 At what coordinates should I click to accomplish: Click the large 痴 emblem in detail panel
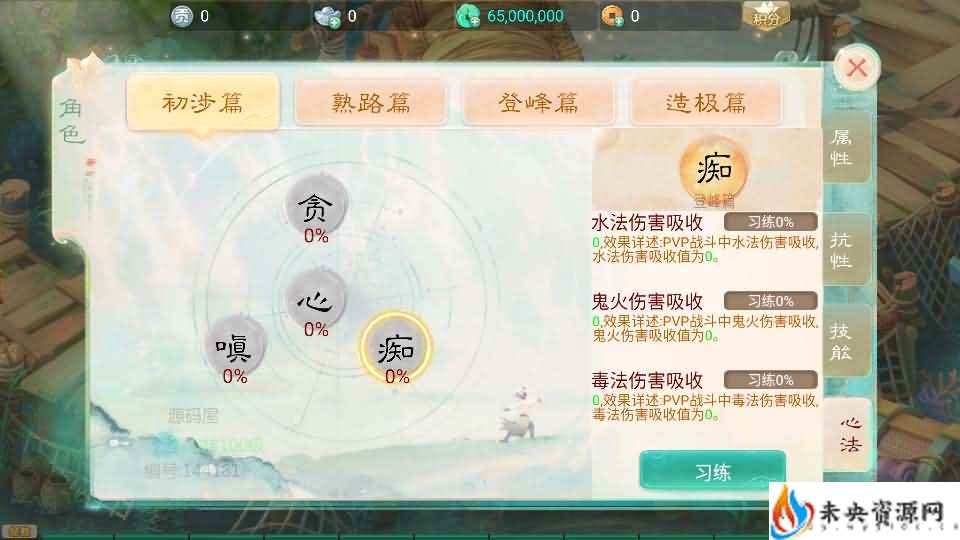[x=714, y=168]
